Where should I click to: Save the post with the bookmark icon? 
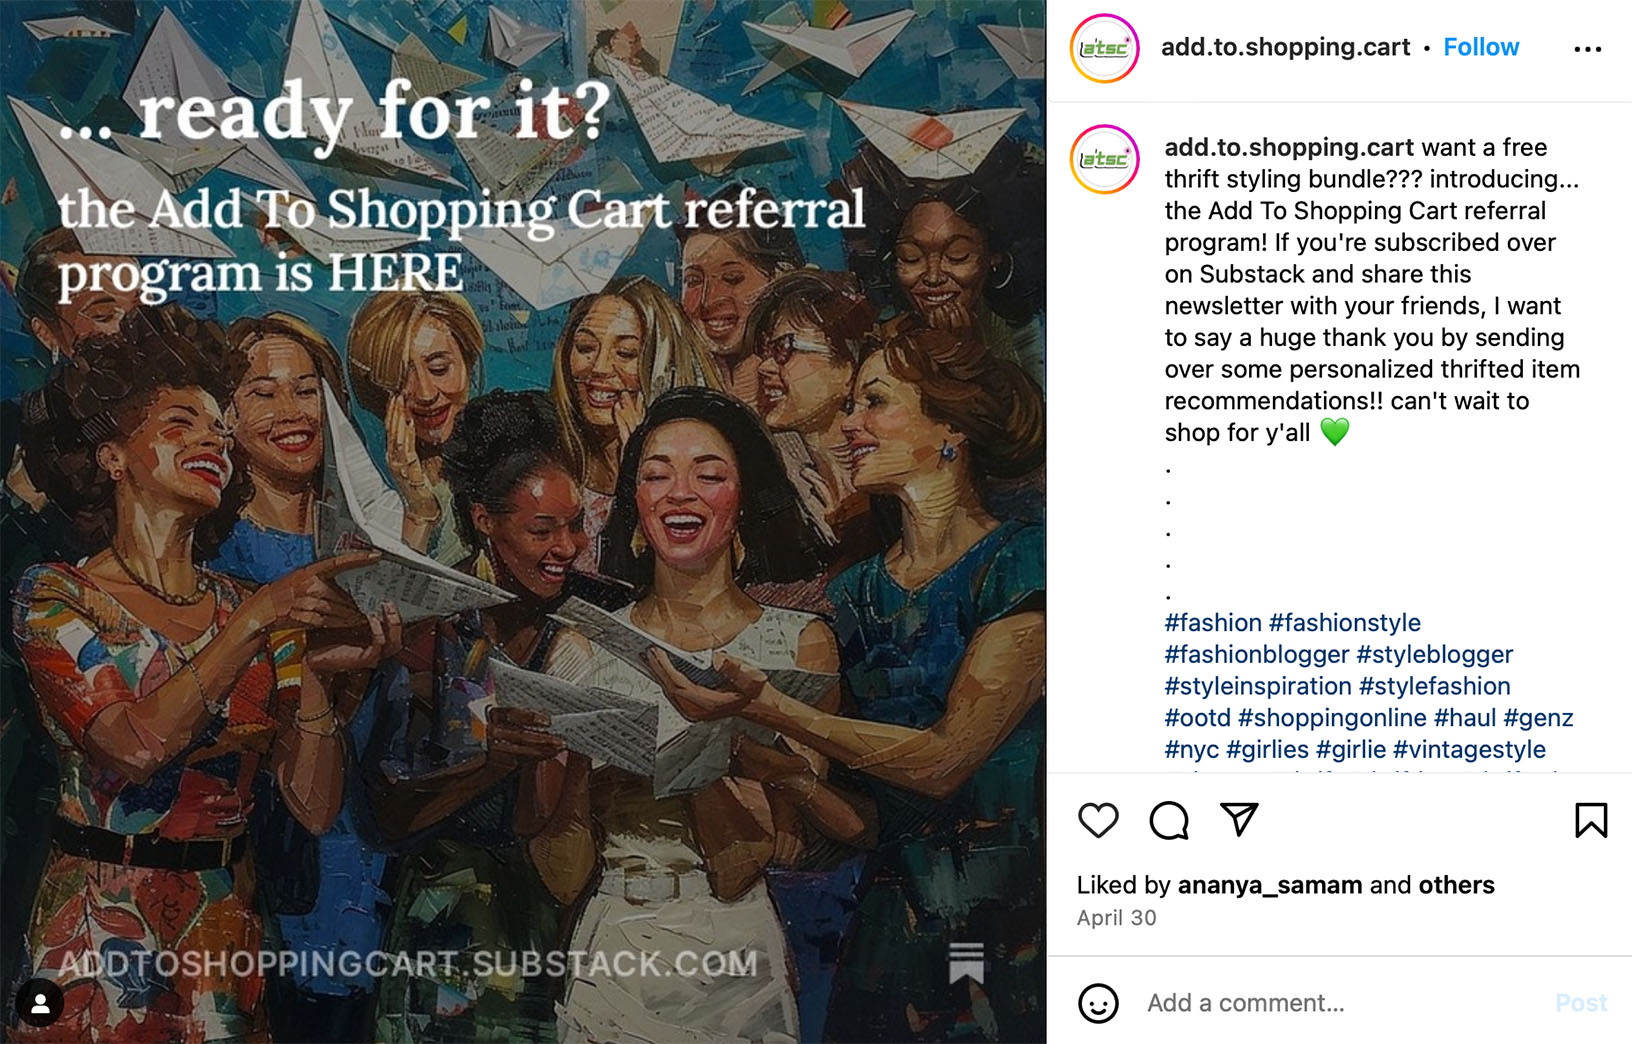point(1591,822)
